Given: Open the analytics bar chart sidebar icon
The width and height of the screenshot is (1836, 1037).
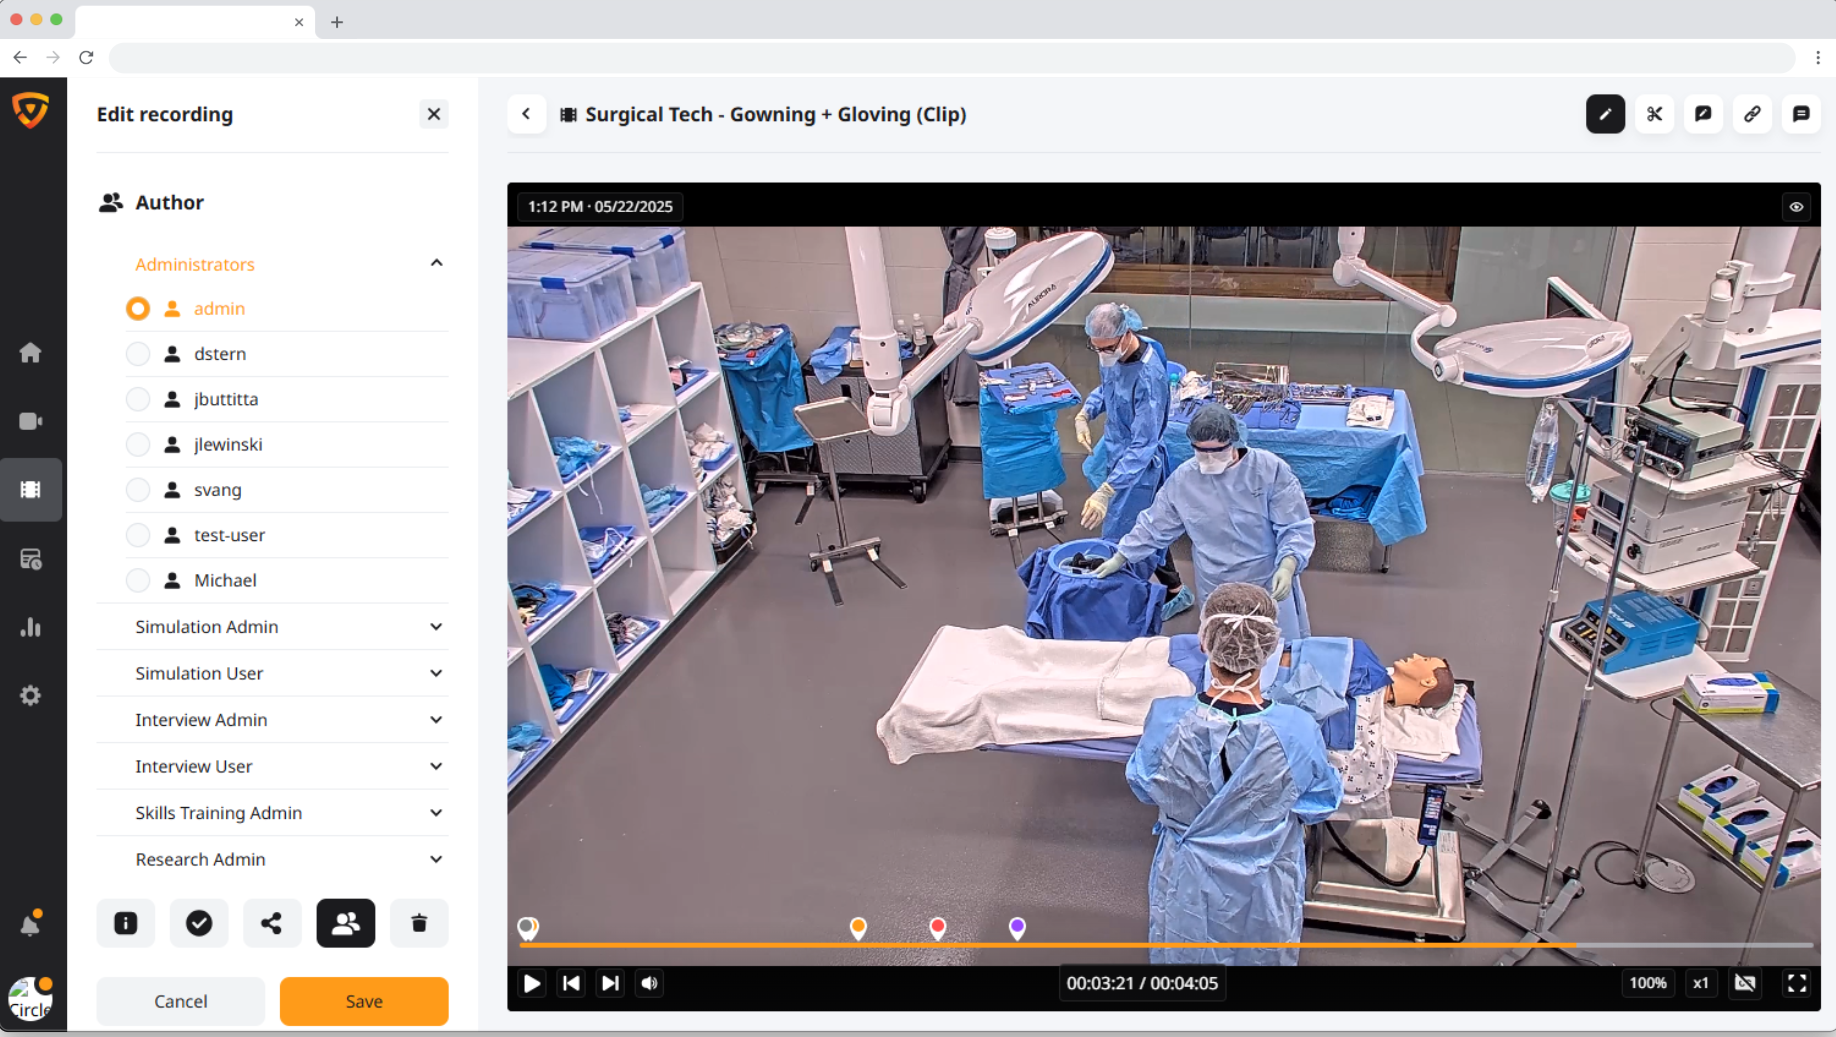Looking at the screenshot, I should 30,627.
